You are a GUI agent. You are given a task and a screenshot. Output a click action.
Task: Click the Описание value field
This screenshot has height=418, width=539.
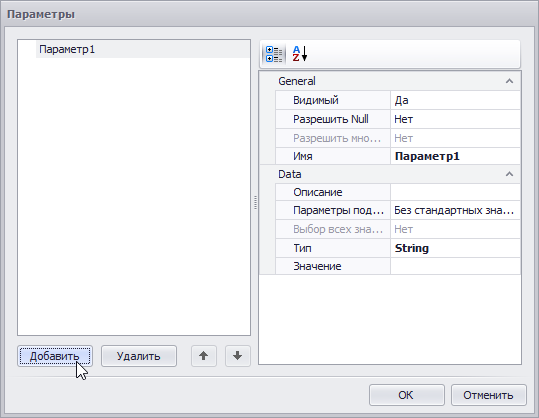click(x=455, y=192)
